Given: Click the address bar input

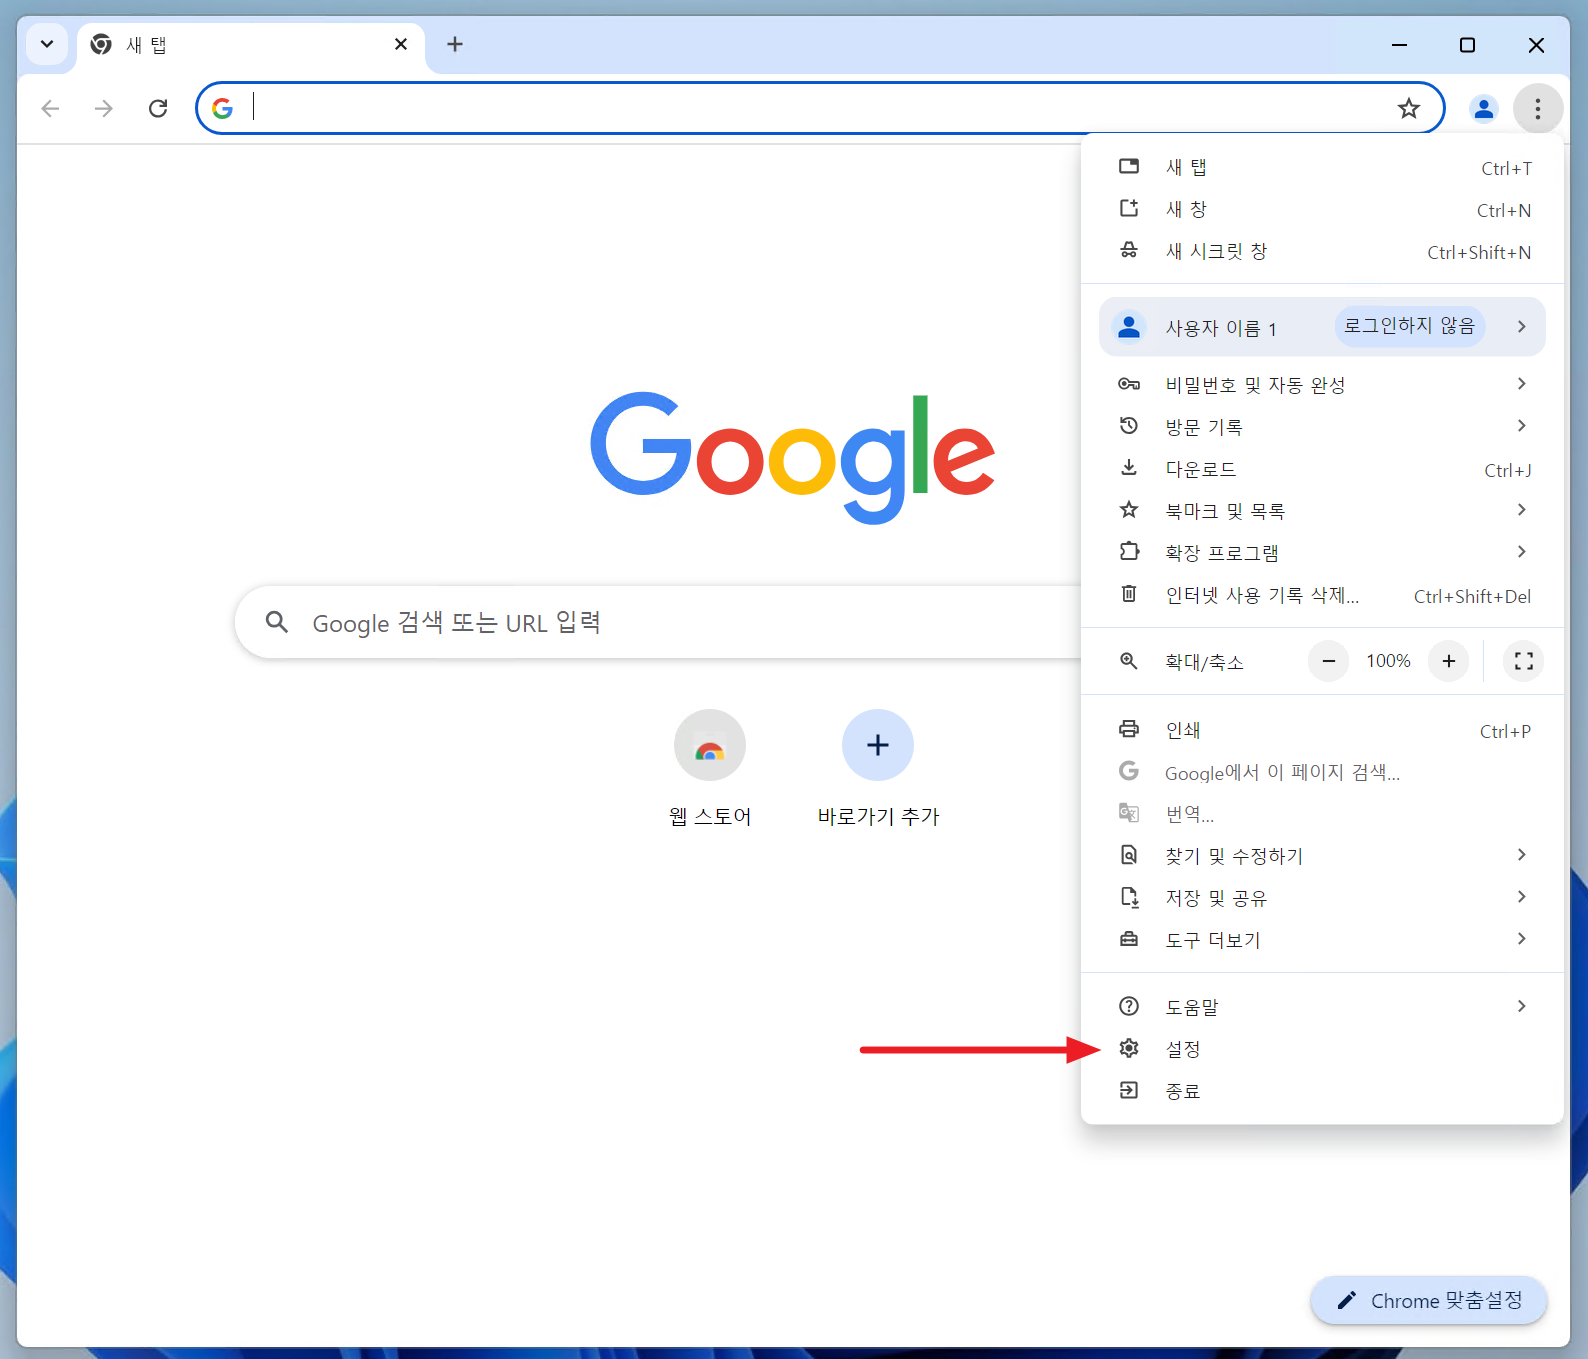Looking at the screenshot, I should point(820,108).
